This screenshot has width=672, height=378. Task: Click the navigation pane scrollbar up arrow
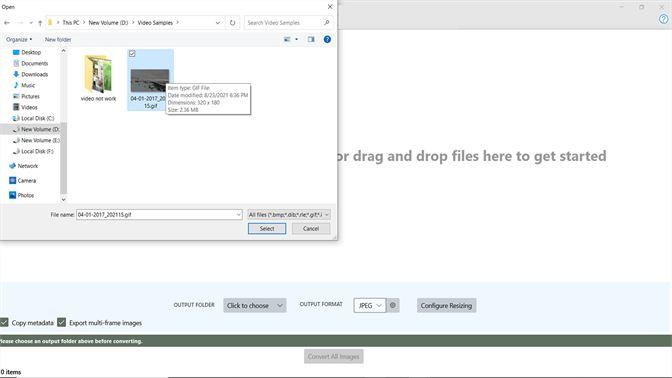63,51
